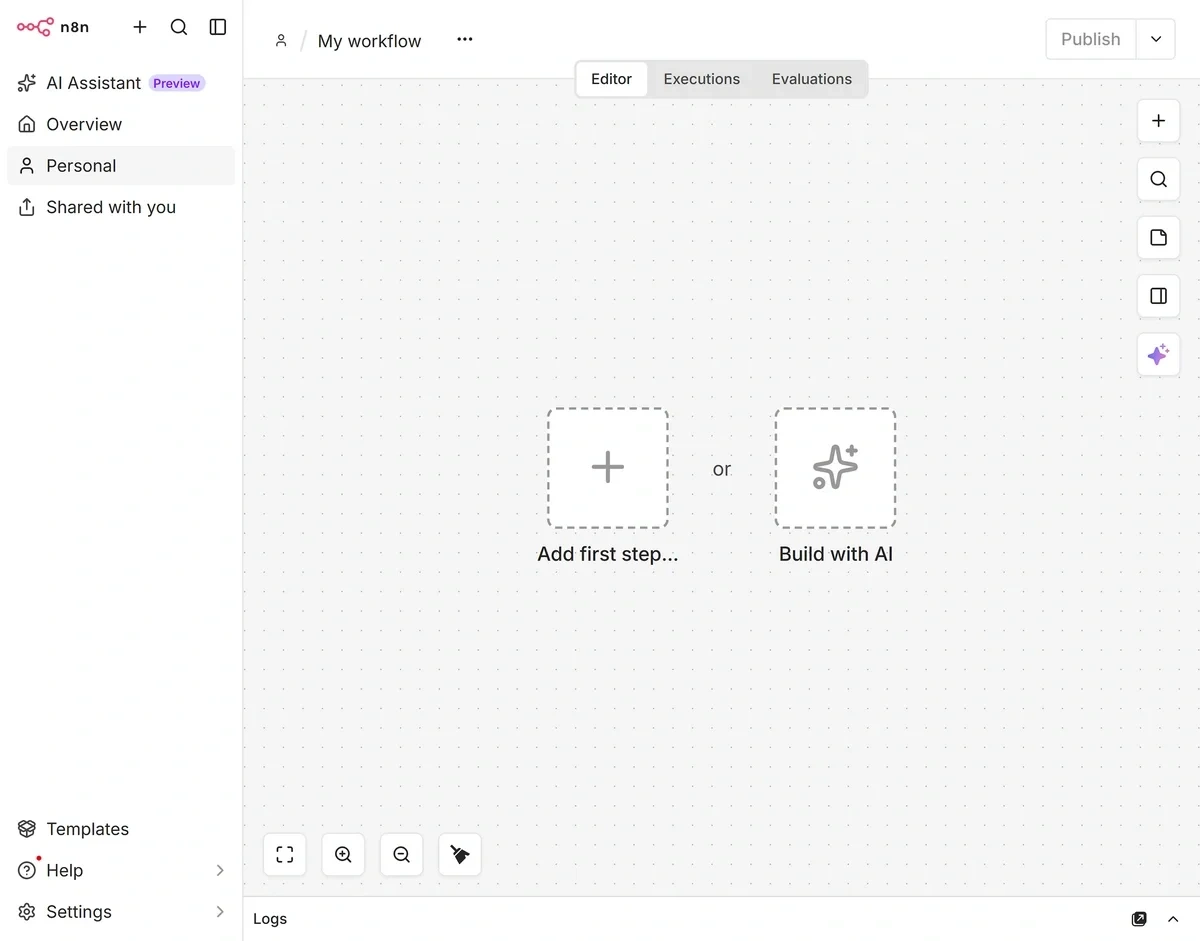1200x941 pixels.
Task: Add a sticky note to canvas
Action: (x=1159, y=238)
